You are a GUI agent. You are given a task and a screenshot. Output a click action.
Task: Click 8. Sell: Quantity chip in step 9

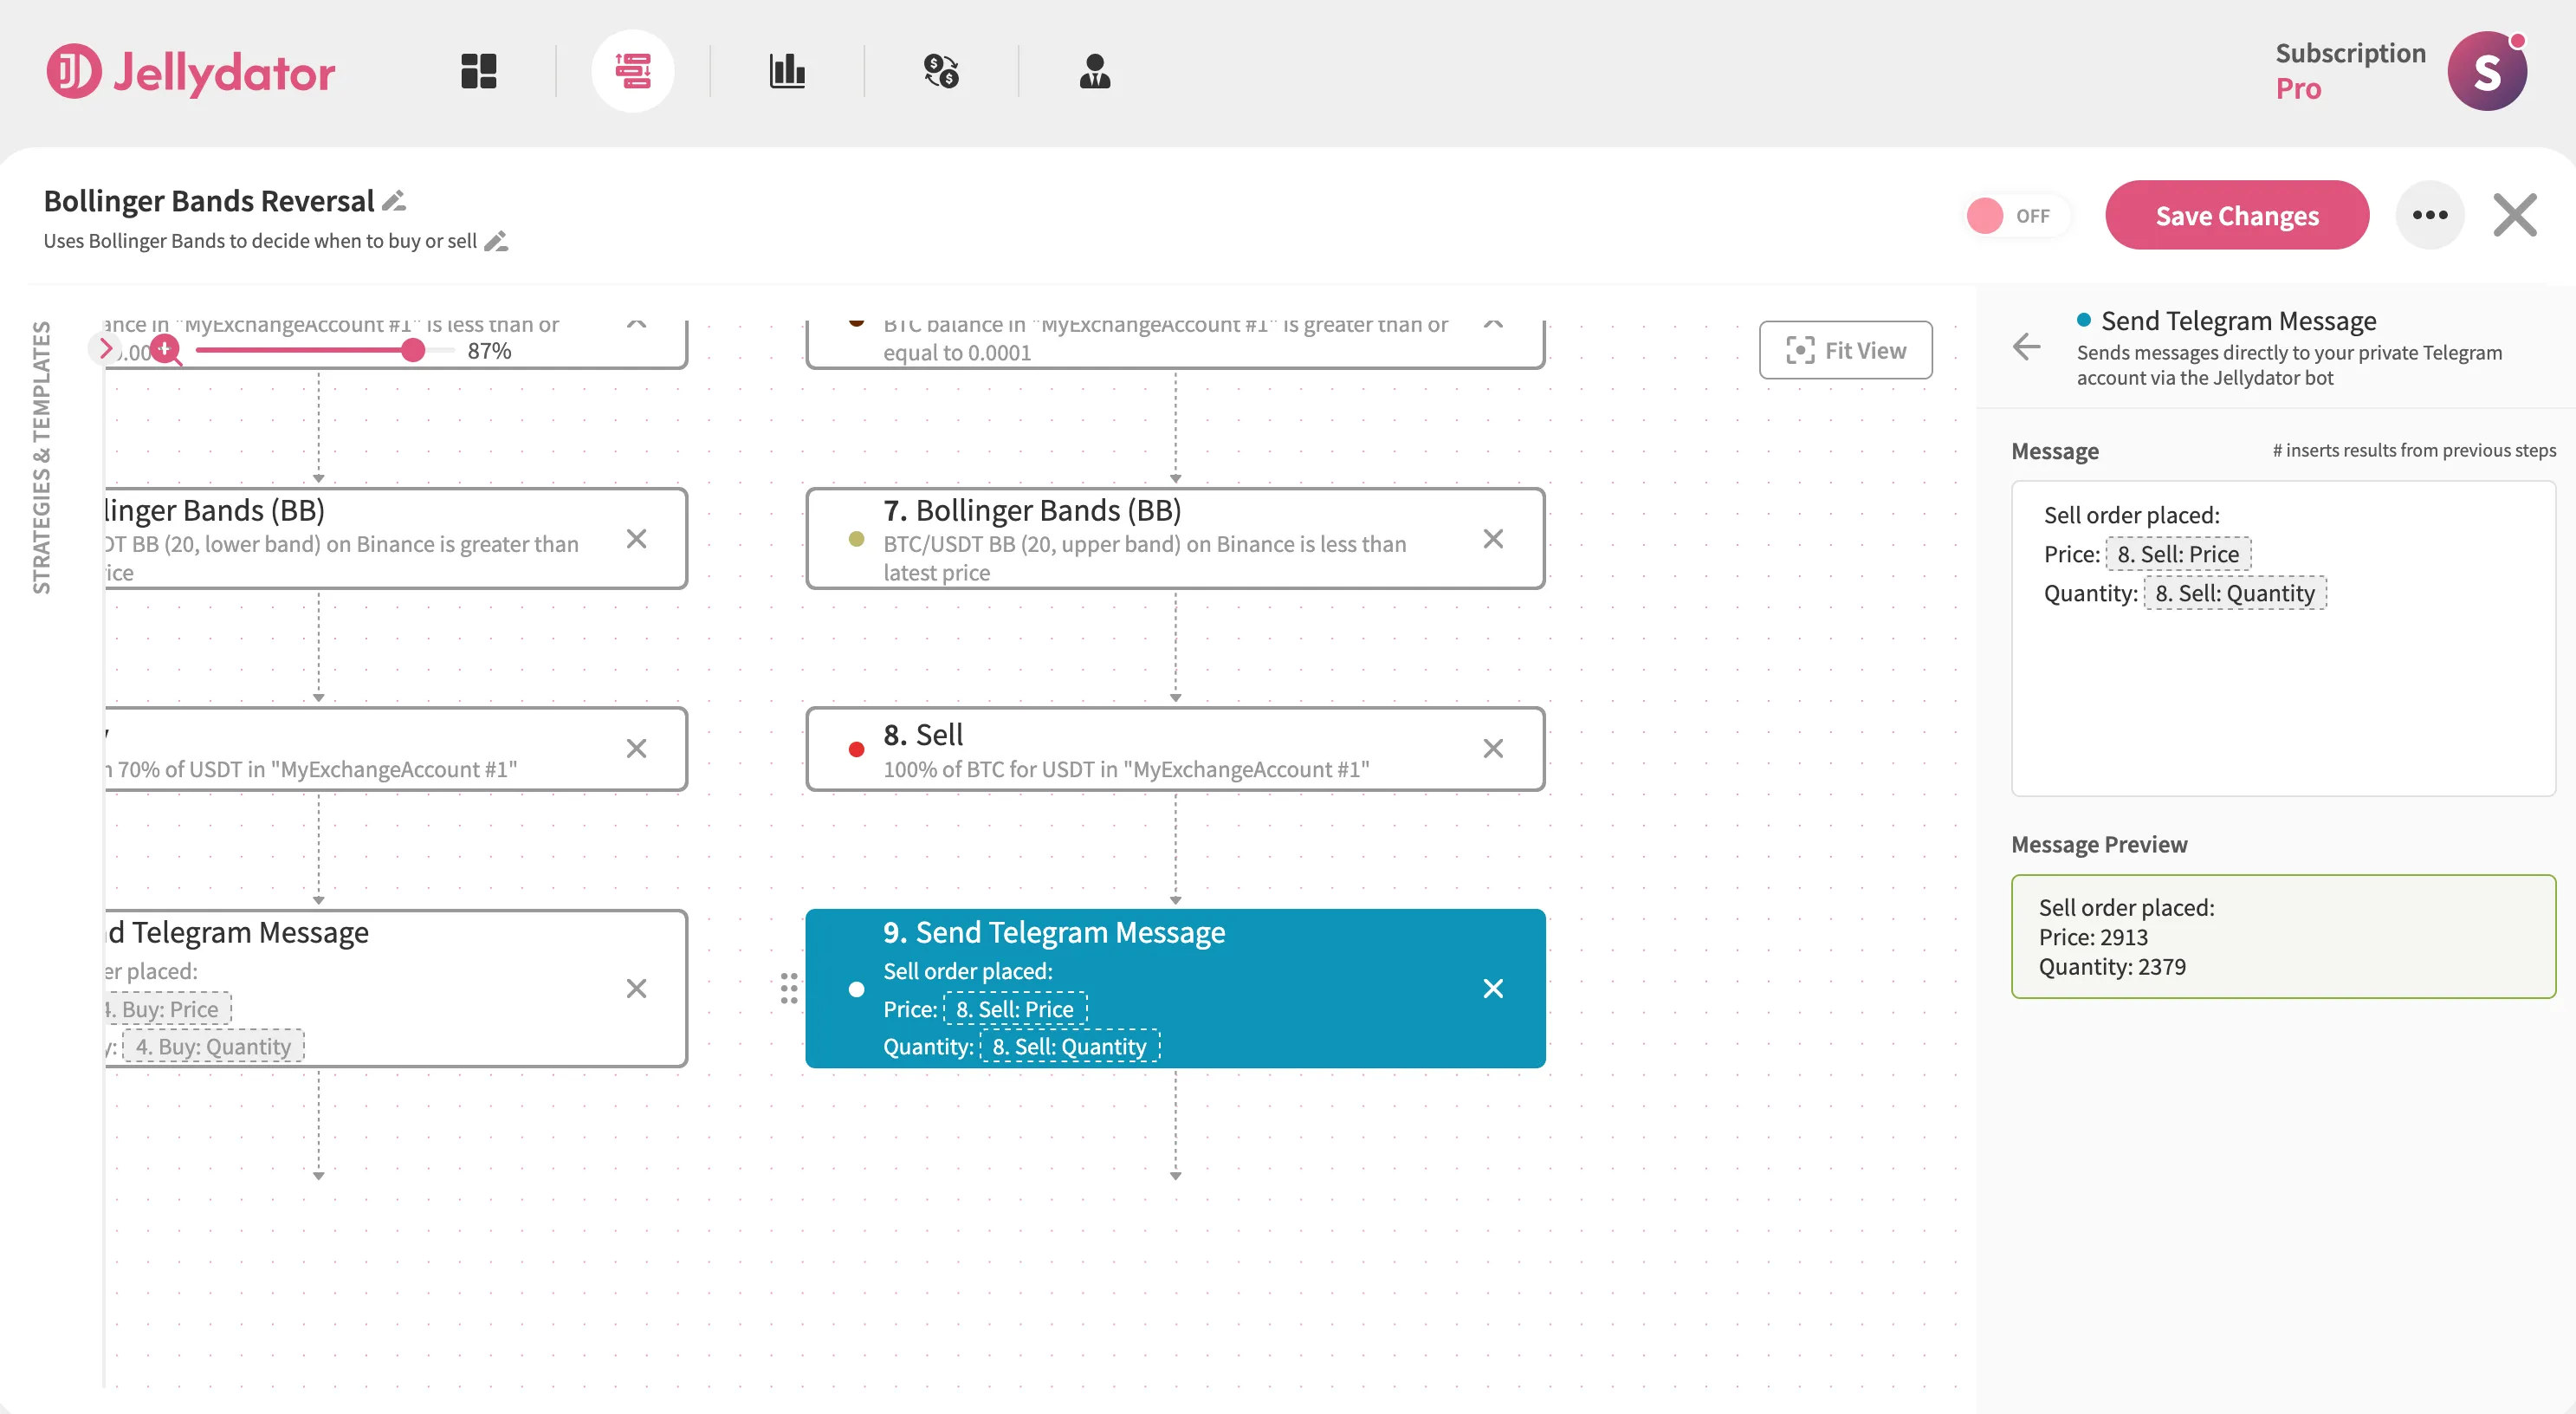[1070, 1047]
